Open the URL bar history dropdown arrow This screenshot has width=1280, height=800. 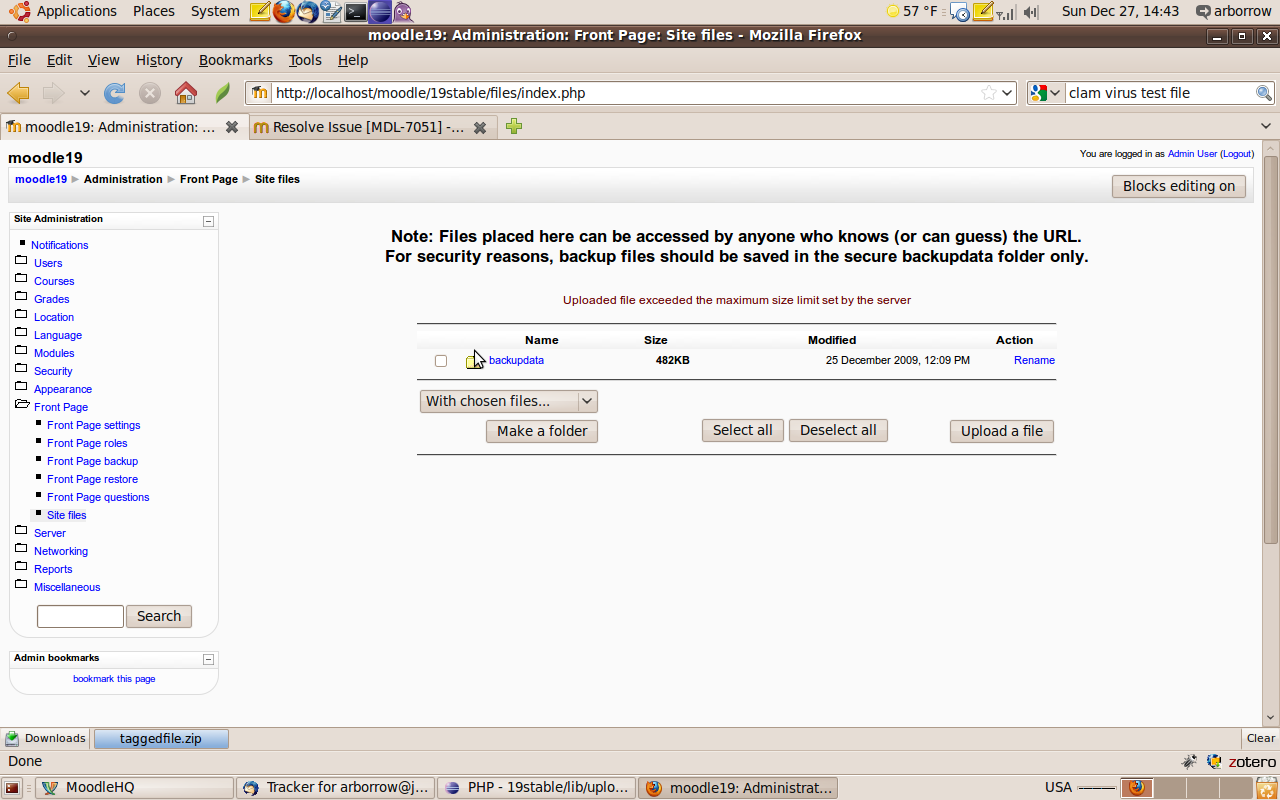coord(1007,93)
